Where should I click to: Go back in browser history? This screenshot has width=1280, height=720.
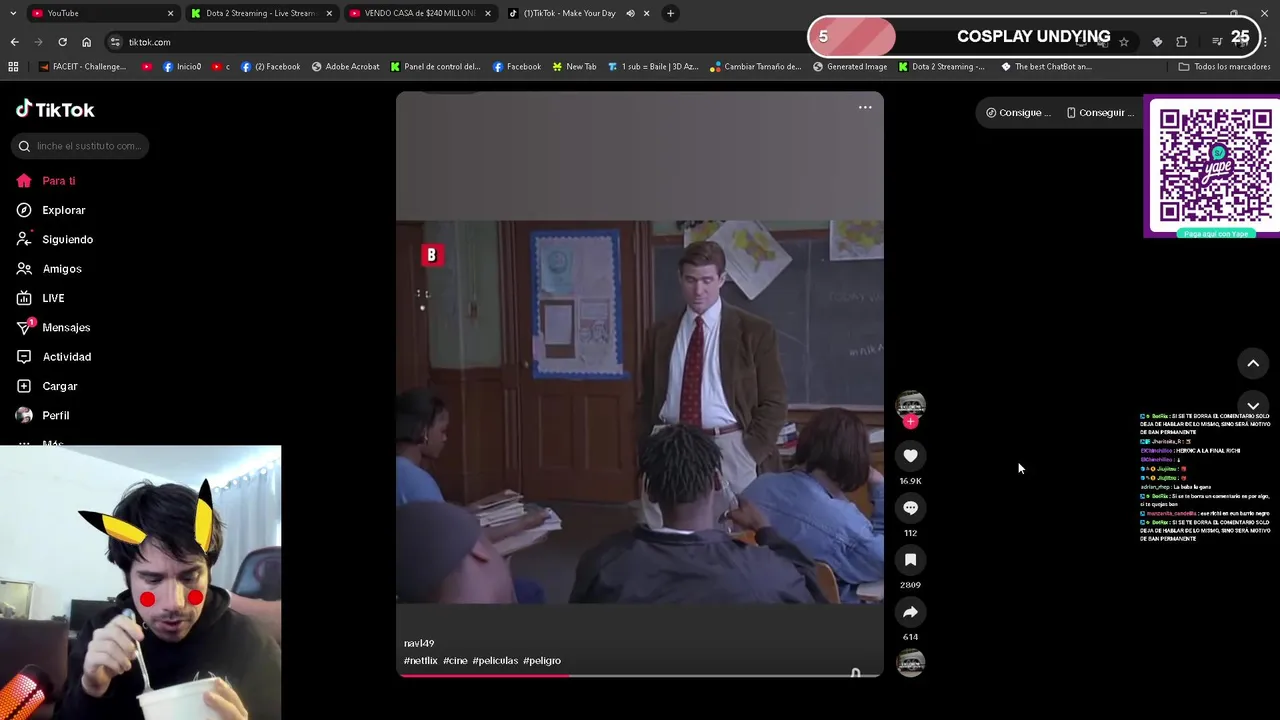14,42
